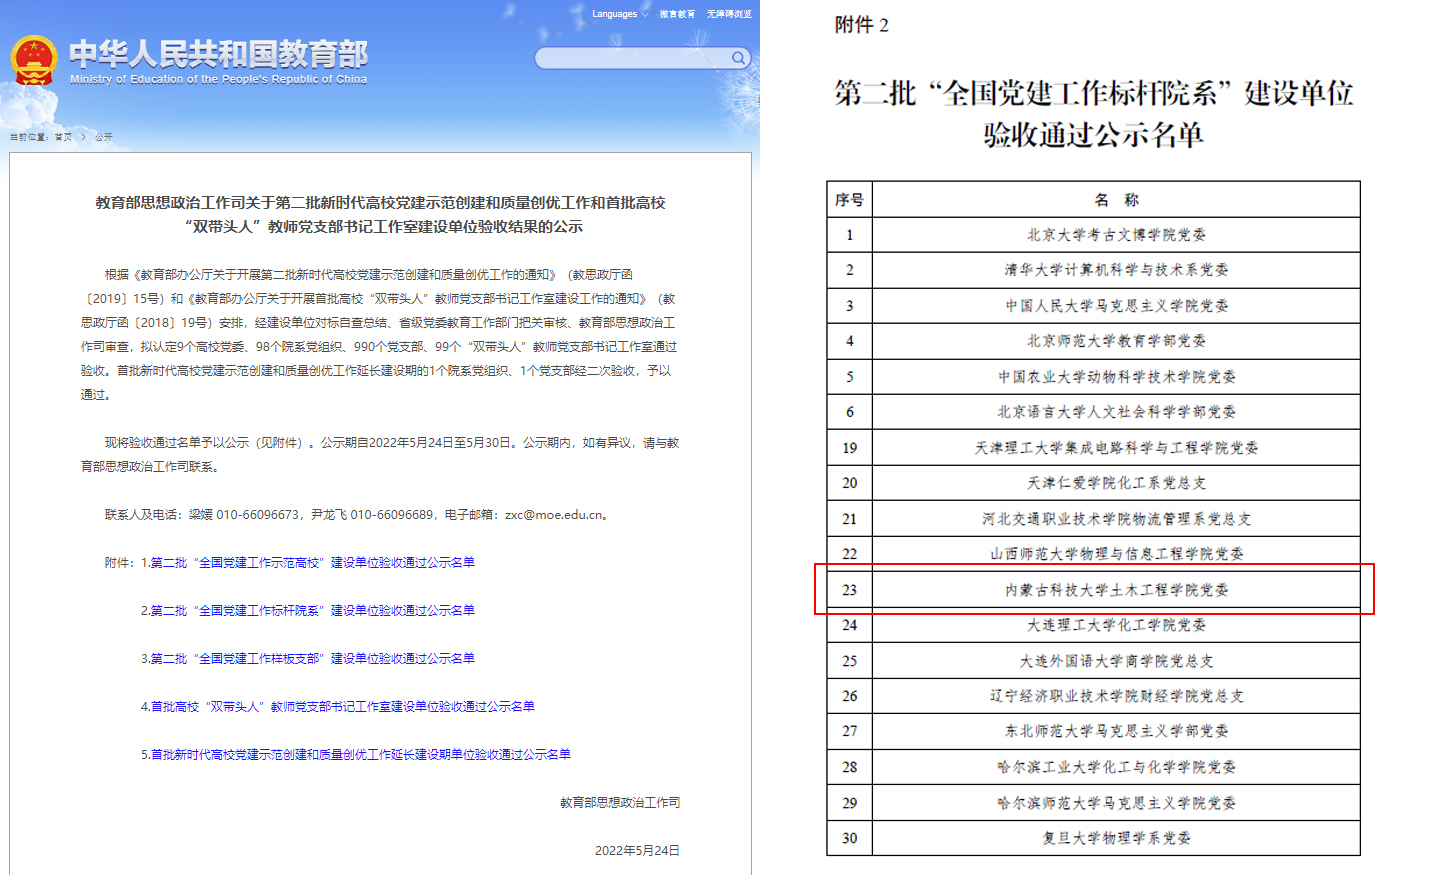Click the article title heading
Screen dimensions: 1432x884
[380, 215]
